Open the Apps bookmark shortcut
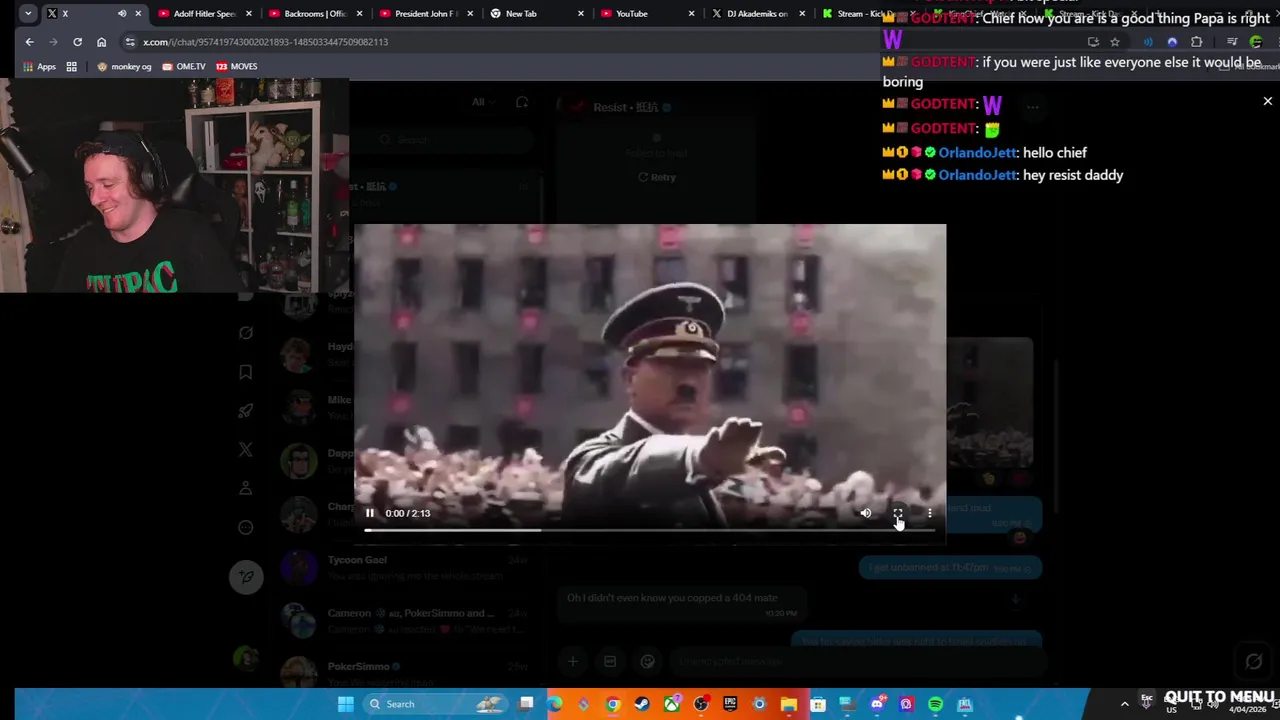 39,67
